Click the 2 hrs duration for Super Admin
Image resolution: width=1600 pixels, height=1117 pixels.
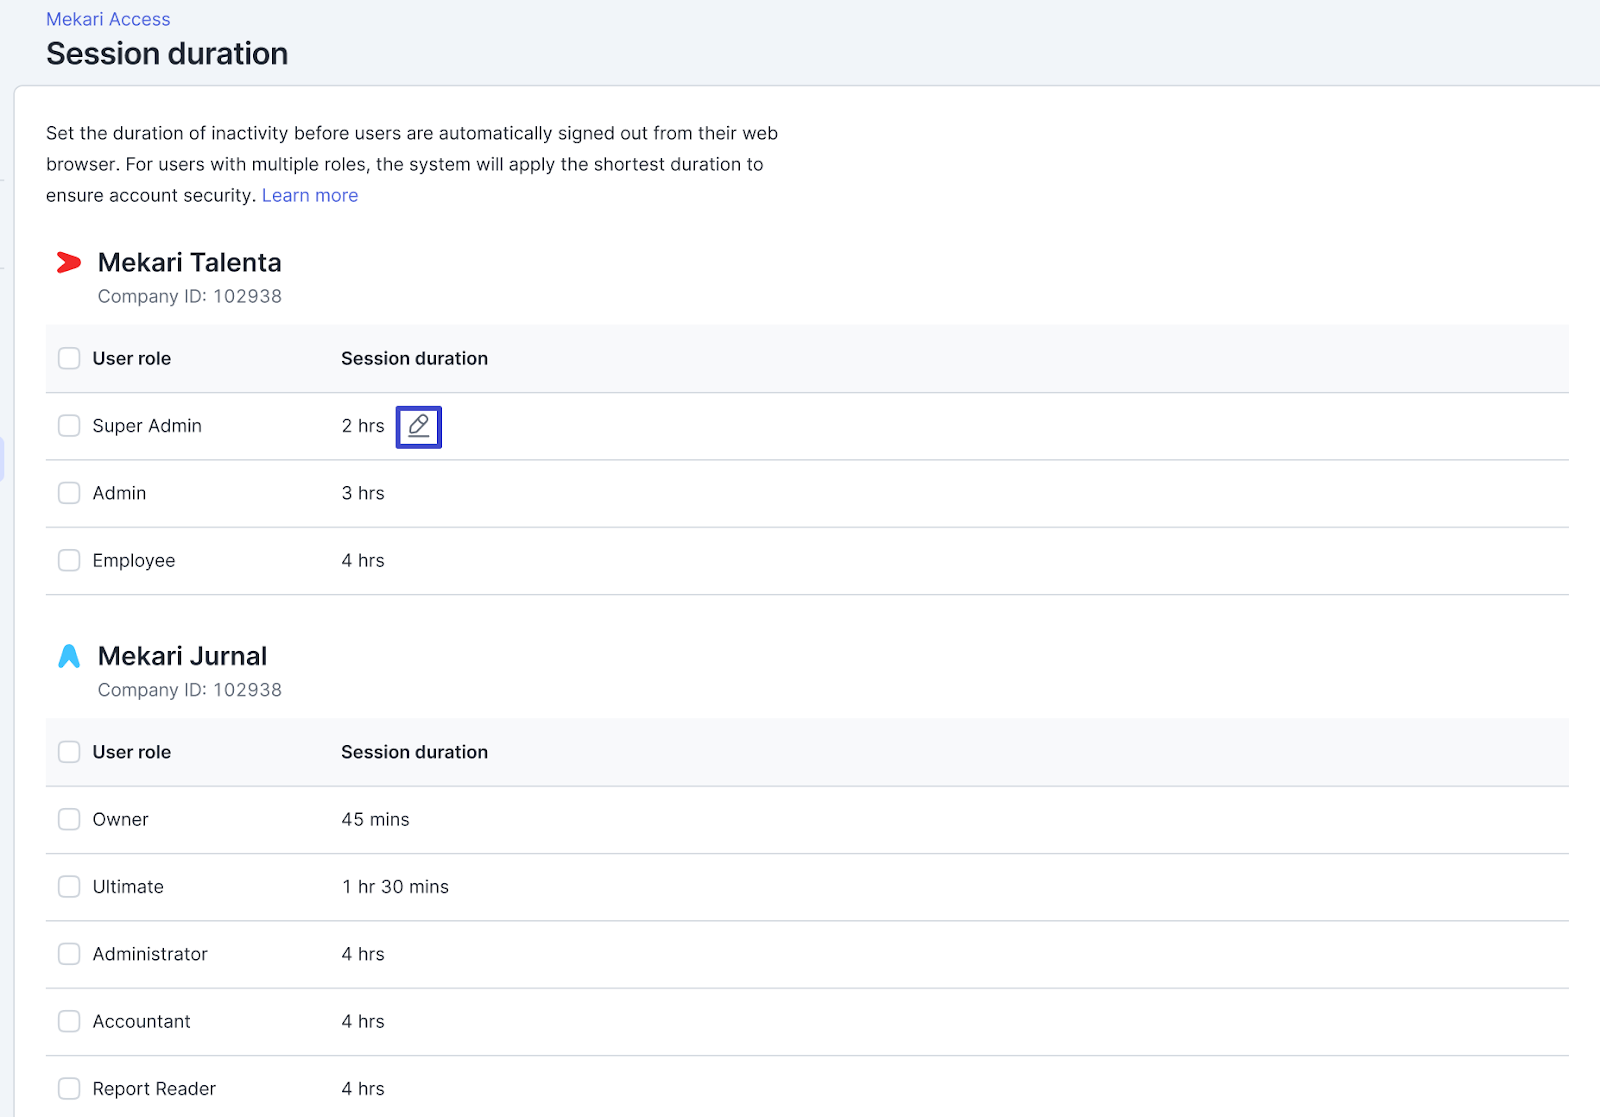pos(363,426)
